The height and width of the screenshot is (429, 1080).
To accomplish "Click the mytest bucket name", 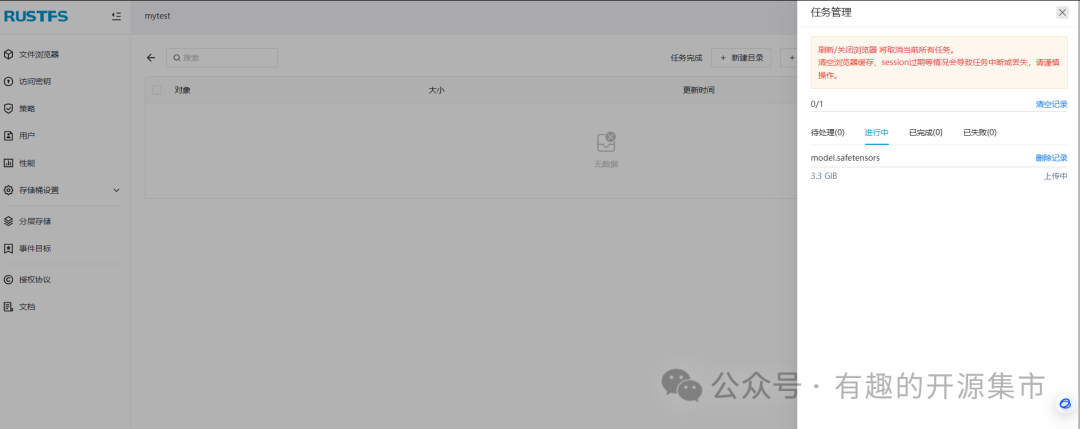I will click(157, 16).
